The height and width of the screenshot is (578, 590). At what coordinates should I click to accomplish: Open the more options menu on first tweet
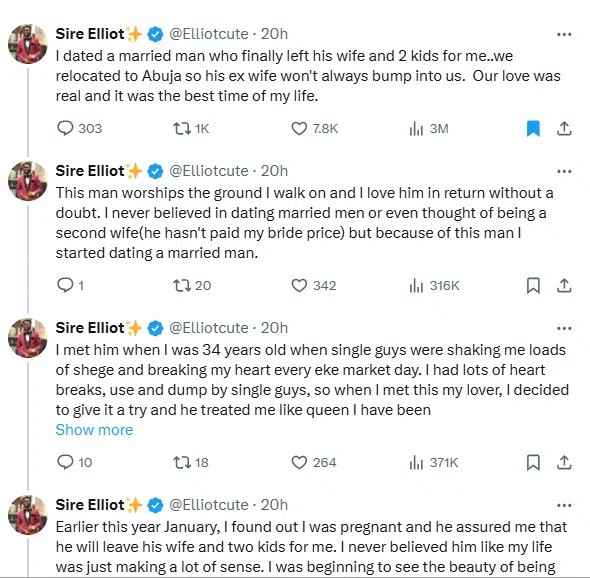(564, 35)
